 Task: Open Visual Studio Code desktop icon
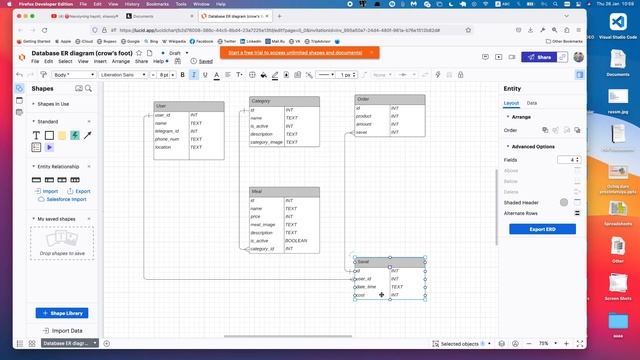tap(618, 25)
